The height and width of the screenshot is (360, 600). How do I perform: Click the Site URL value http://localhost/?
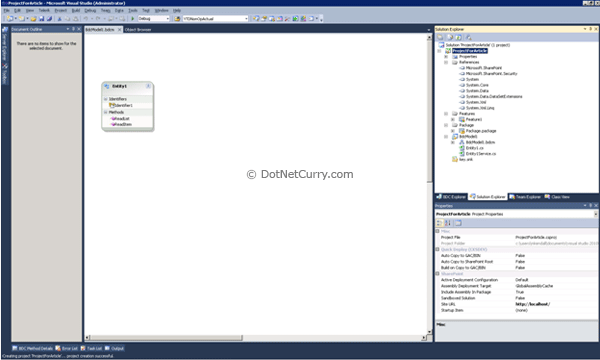(x=533, y=304)
